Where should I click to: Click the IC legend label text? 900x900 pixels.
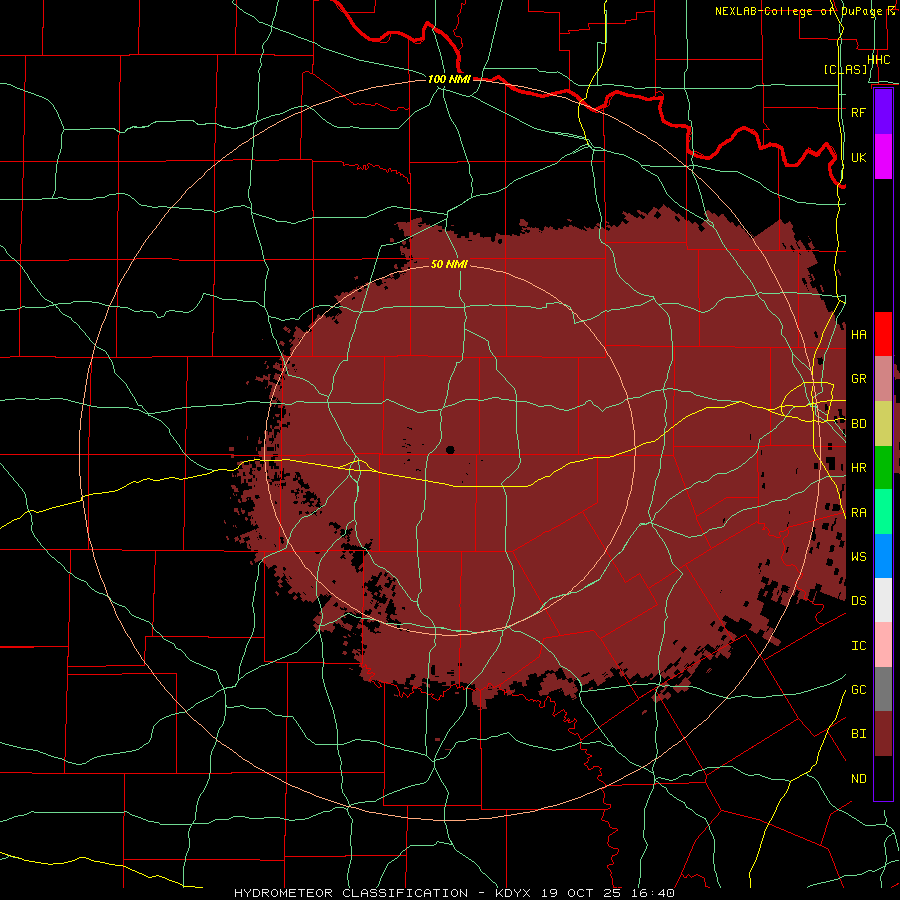[x=859, y=646]
